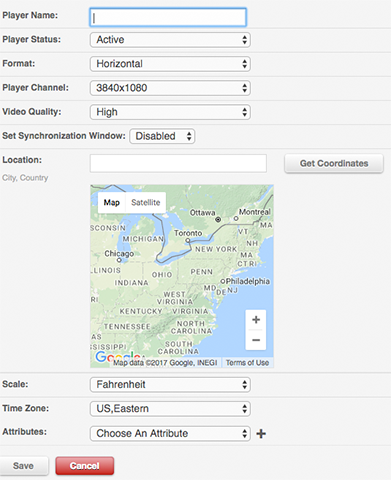391x480 pixels.
Task: Click the Save button
Action: (24, 466)
